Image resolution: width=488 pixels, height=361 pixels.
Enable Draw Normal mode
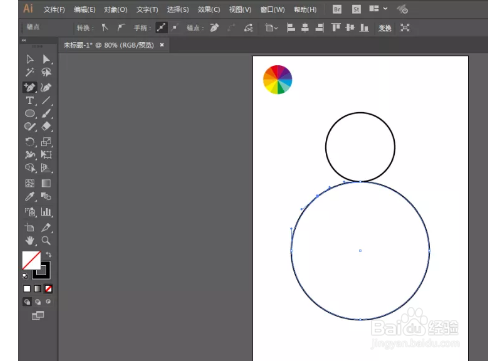click(27, 302)
